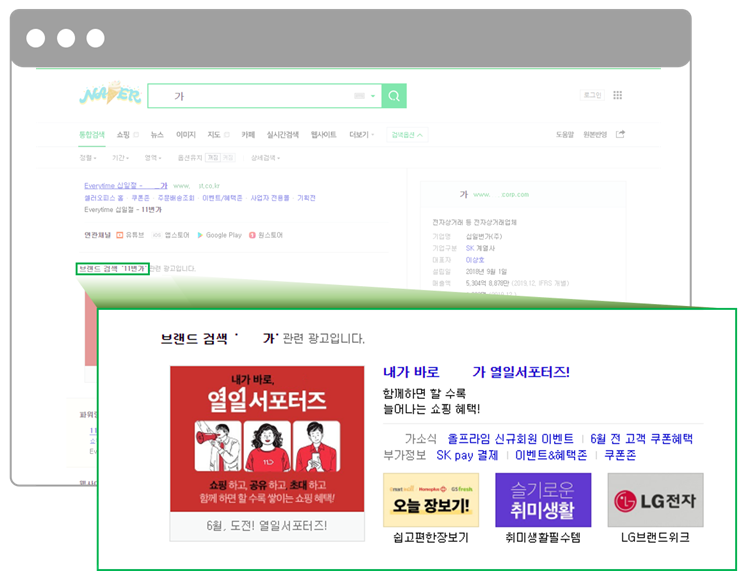Select the 통합검색 tab
This screenshot has height=580, width=746.
click(92, 135)
